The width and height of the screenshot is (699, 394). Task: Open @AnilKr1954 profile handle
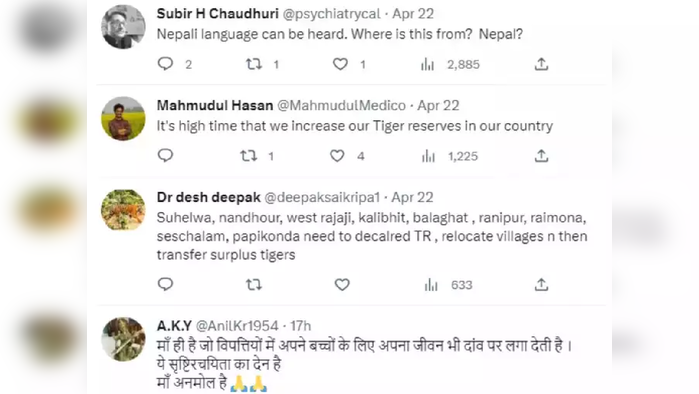(x=237, y=326)
